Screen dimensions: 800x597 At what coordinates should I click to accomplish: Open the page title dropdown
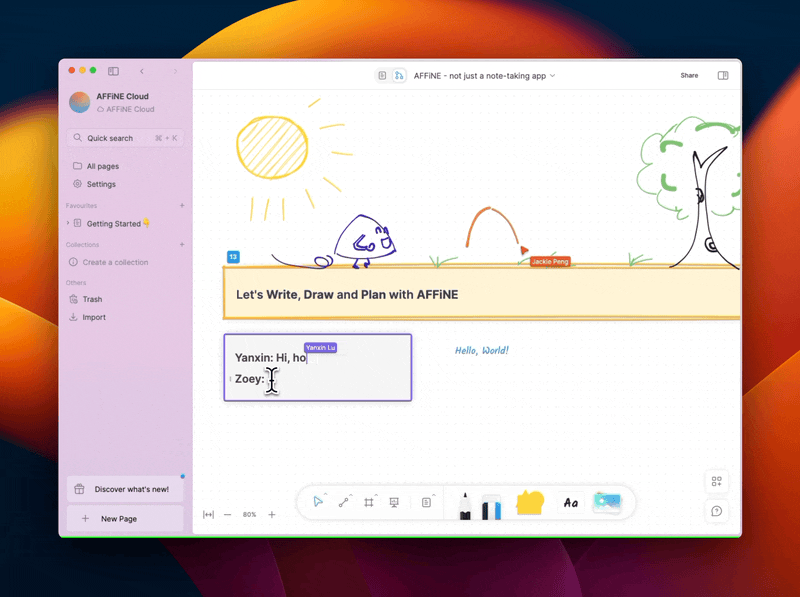click(x=553, y=76)
